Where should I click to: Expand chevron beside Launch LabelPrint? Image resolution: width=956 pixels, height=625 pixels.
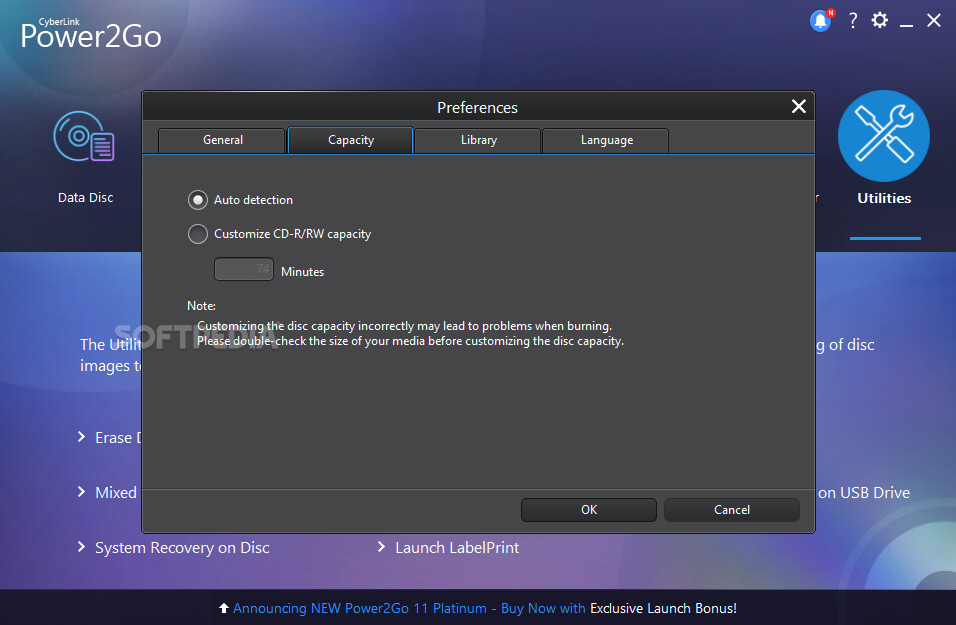click(x=381, y=547)
